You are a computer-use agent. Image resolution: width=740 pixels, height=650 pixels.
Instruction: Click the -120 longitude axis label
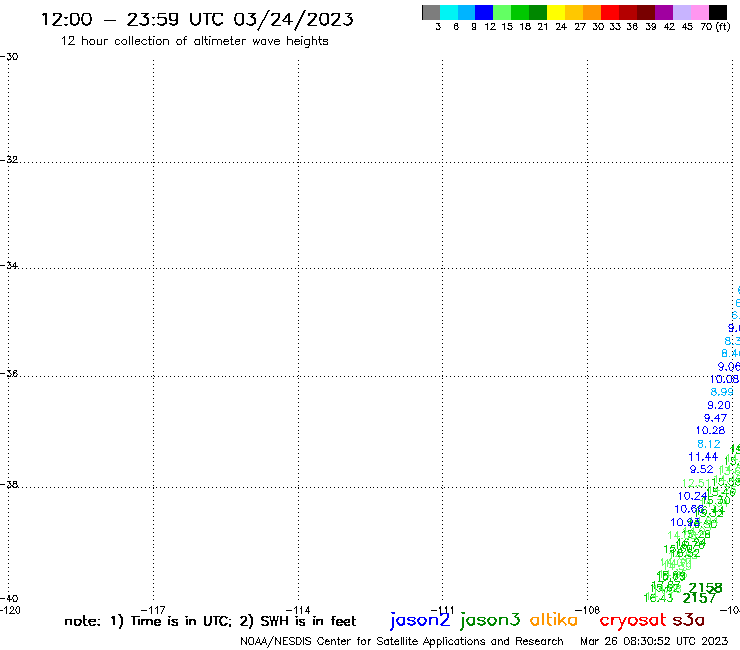click(x=10, y=610)
